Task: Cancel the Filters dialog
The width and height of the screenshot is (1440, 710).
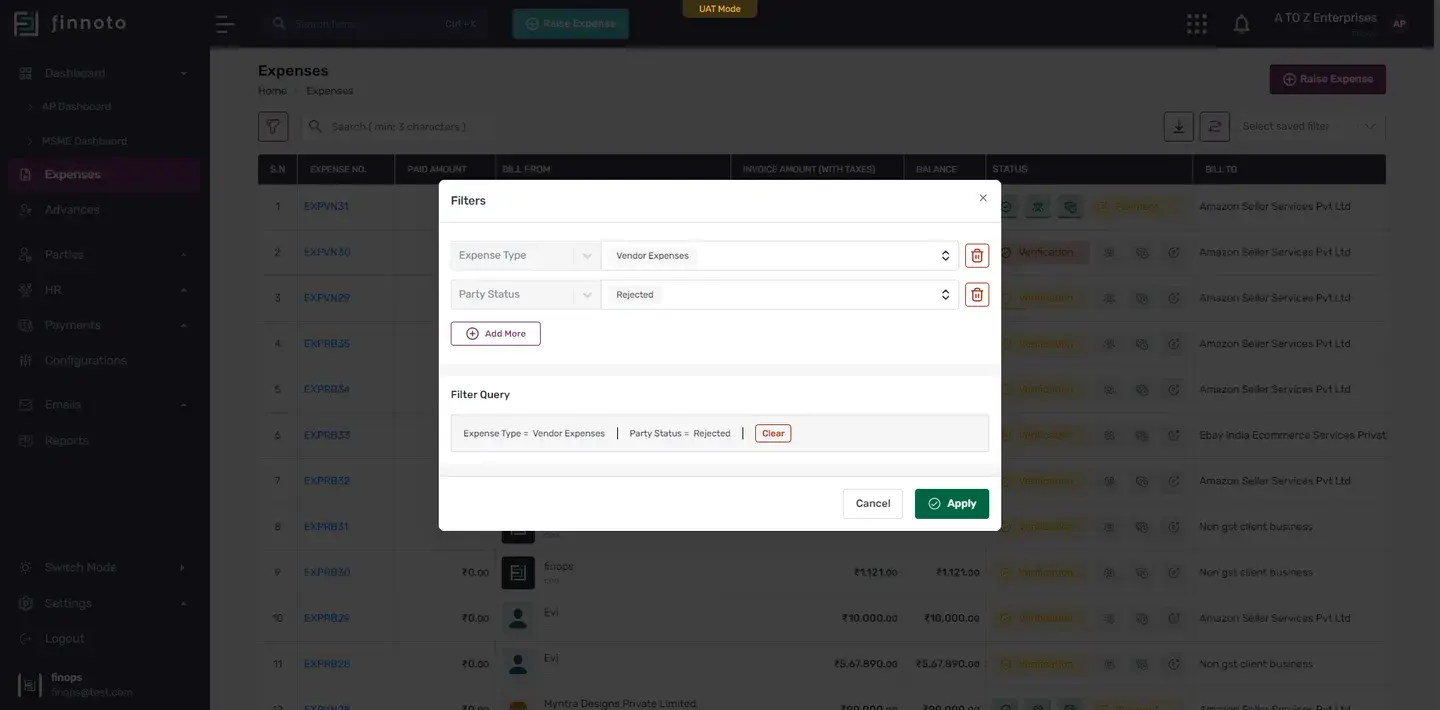Action: pos(873,504)
